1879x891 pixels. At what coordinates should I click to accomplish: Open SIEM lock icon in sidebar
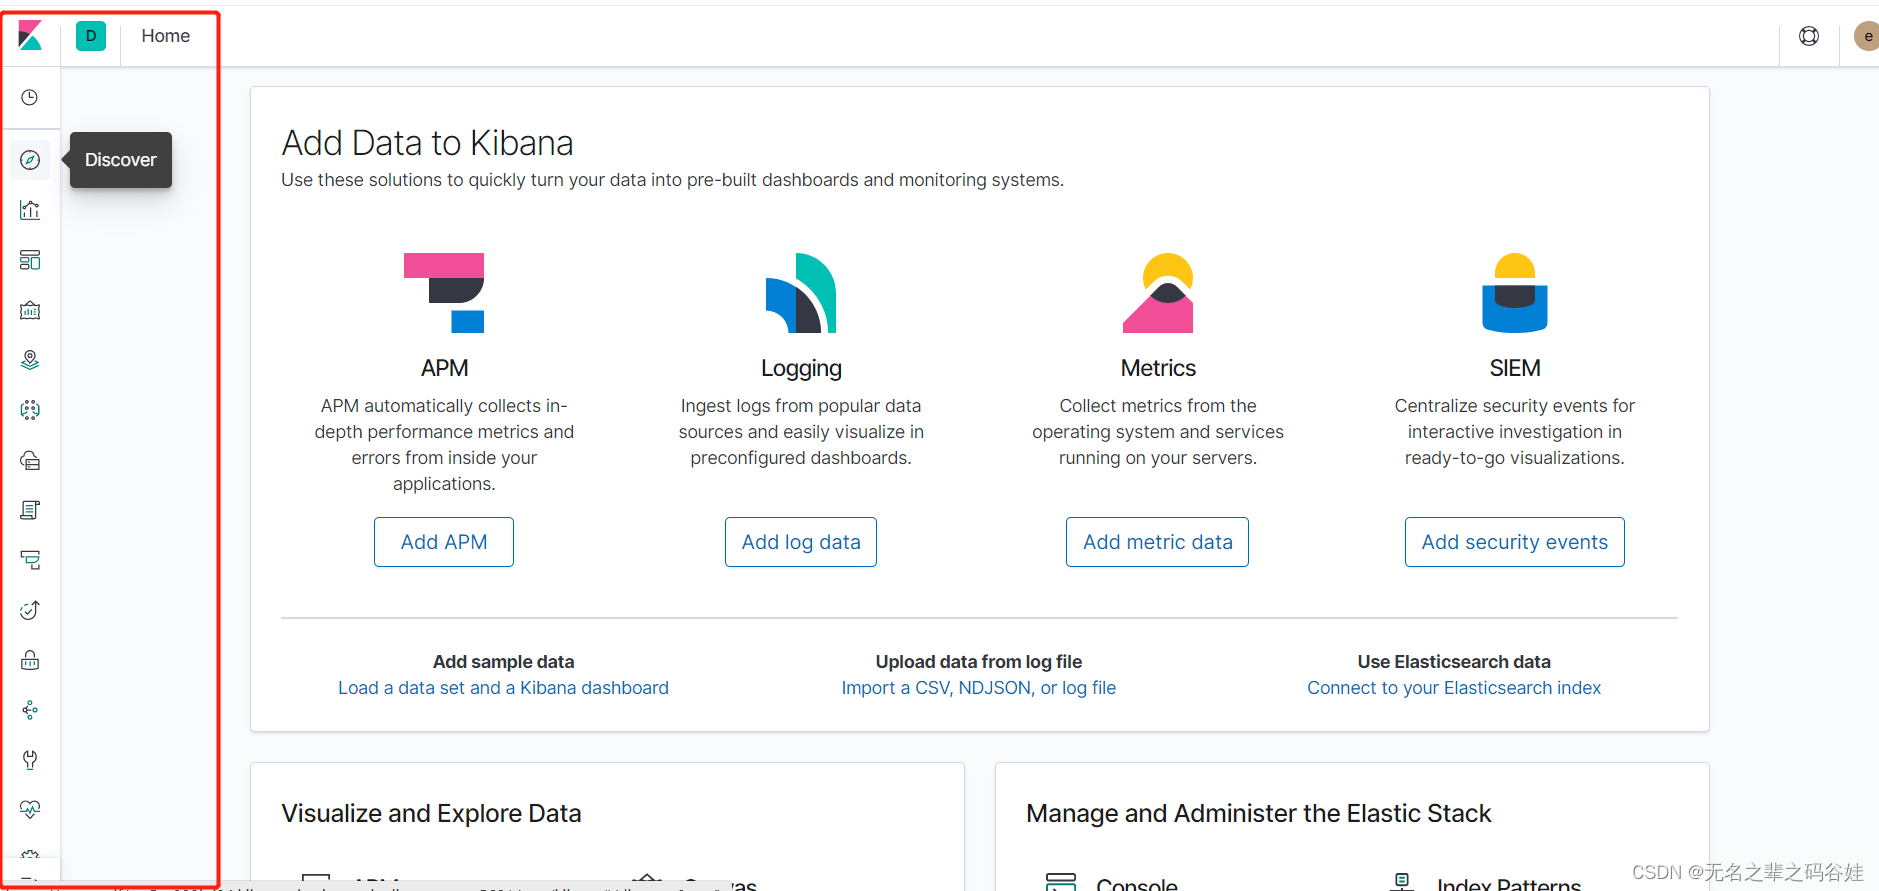coord(30,660)
